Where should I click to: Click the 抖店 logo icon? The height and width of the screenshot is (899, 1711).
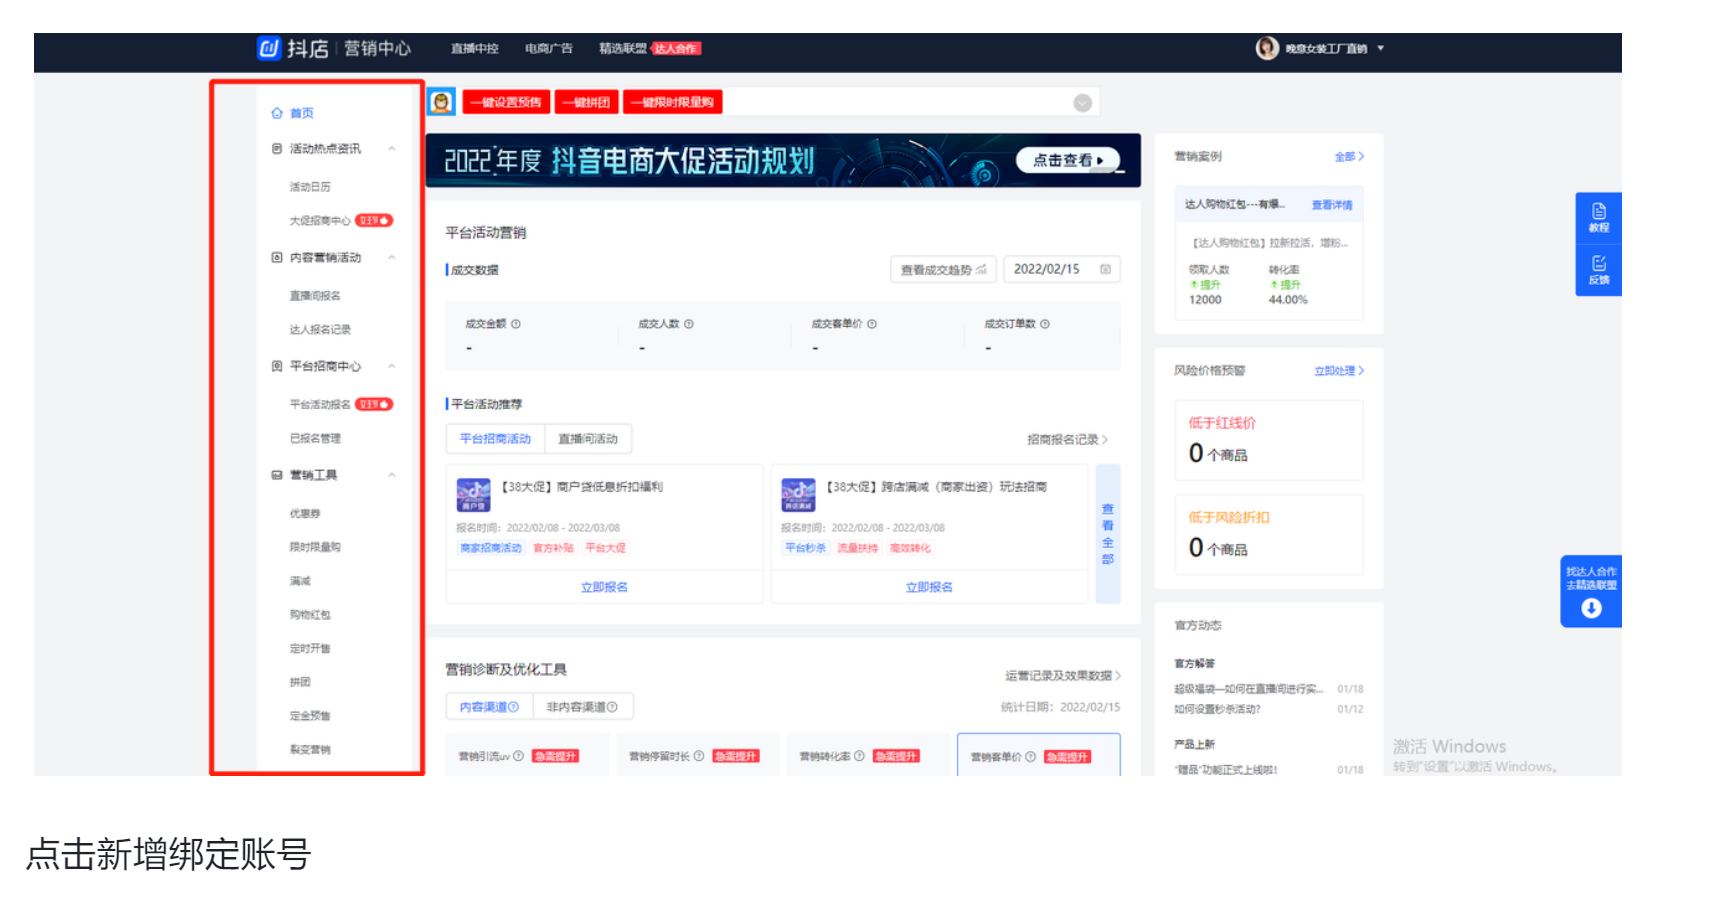269,48
